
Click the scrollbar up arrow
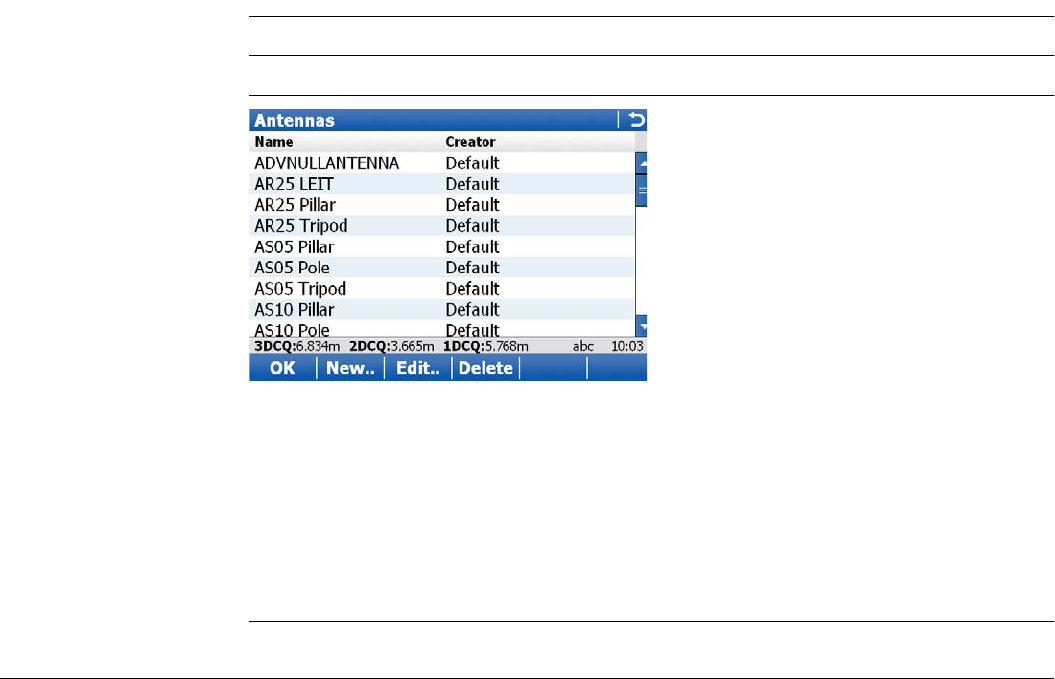tap(641, 163)
